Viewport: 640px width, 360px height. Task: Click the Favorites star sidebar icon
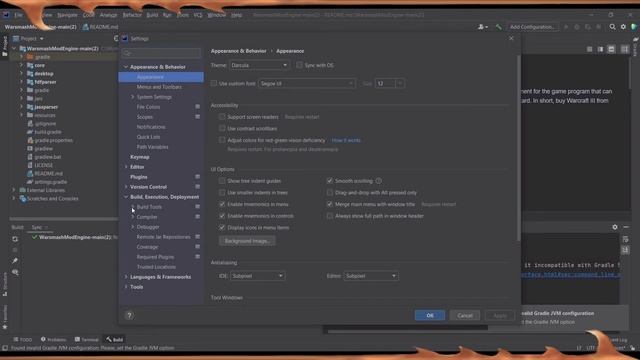click(x=5, y=327)
